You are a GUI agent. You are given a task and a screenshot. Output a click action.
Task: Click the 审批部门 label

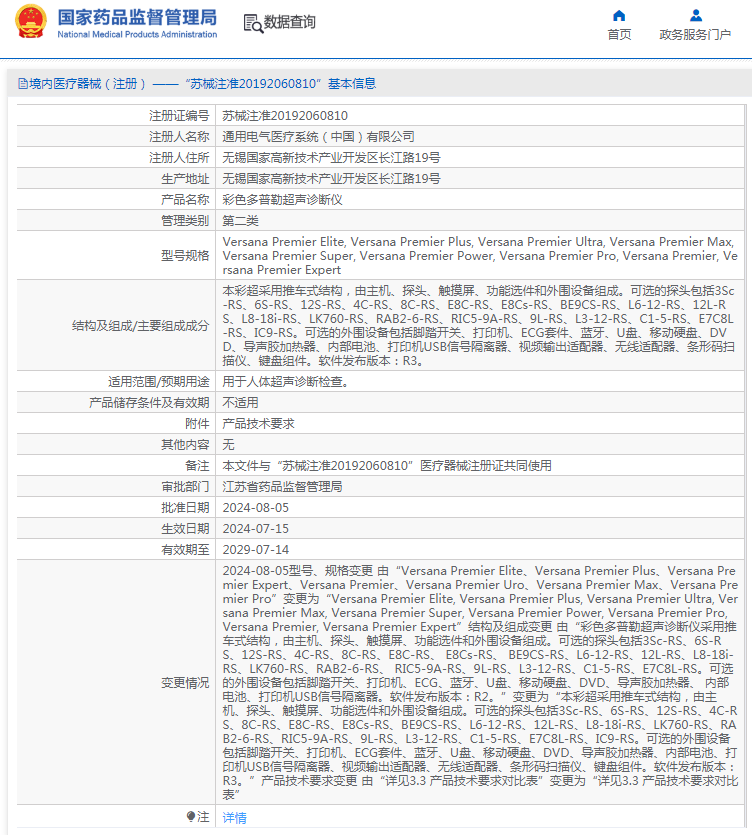pos(185,487)
